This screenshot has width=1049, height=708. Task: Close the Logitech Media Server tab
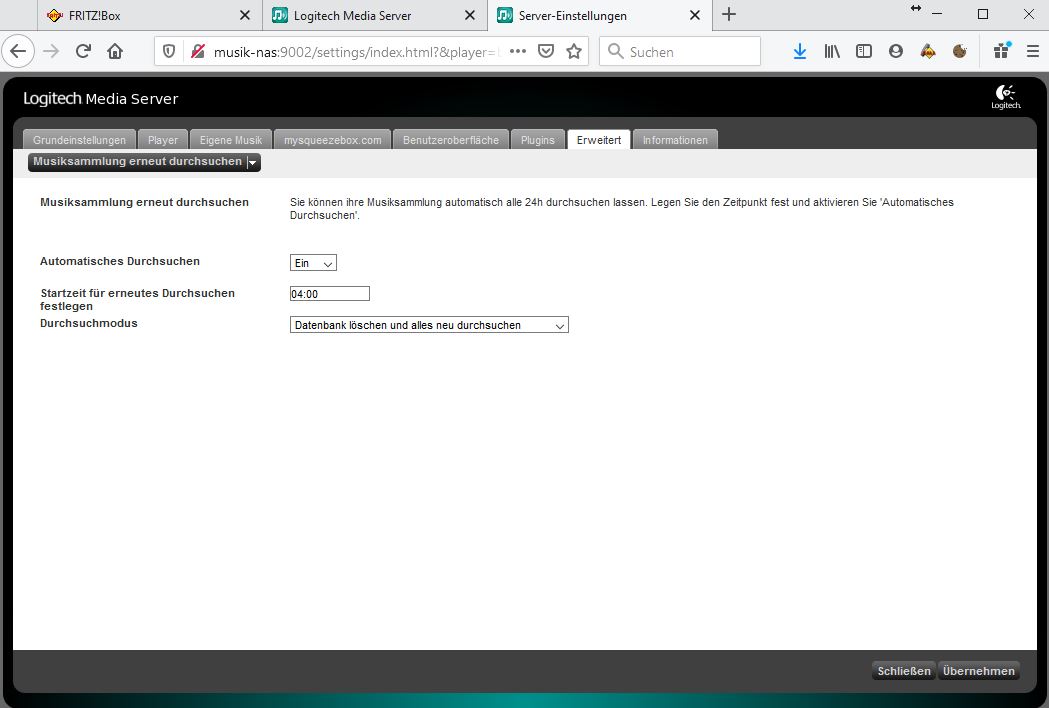pyautogui.click(x=470, y=15)
